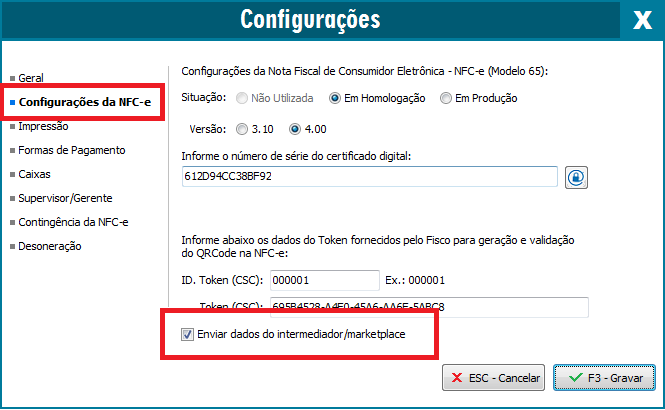Open Formas de Pagamento section
Image resolution: width=665 pixels, height=410 pixels.
tap(72, 151)
